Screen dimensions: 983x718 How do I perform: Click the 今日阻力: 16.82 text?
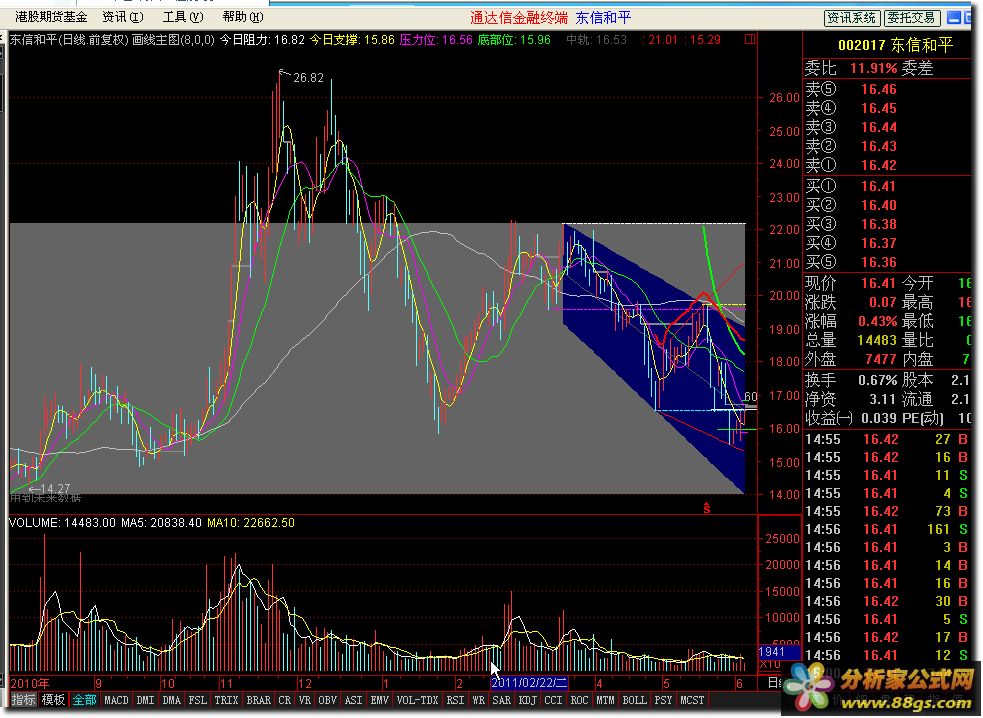click(262, 40)
